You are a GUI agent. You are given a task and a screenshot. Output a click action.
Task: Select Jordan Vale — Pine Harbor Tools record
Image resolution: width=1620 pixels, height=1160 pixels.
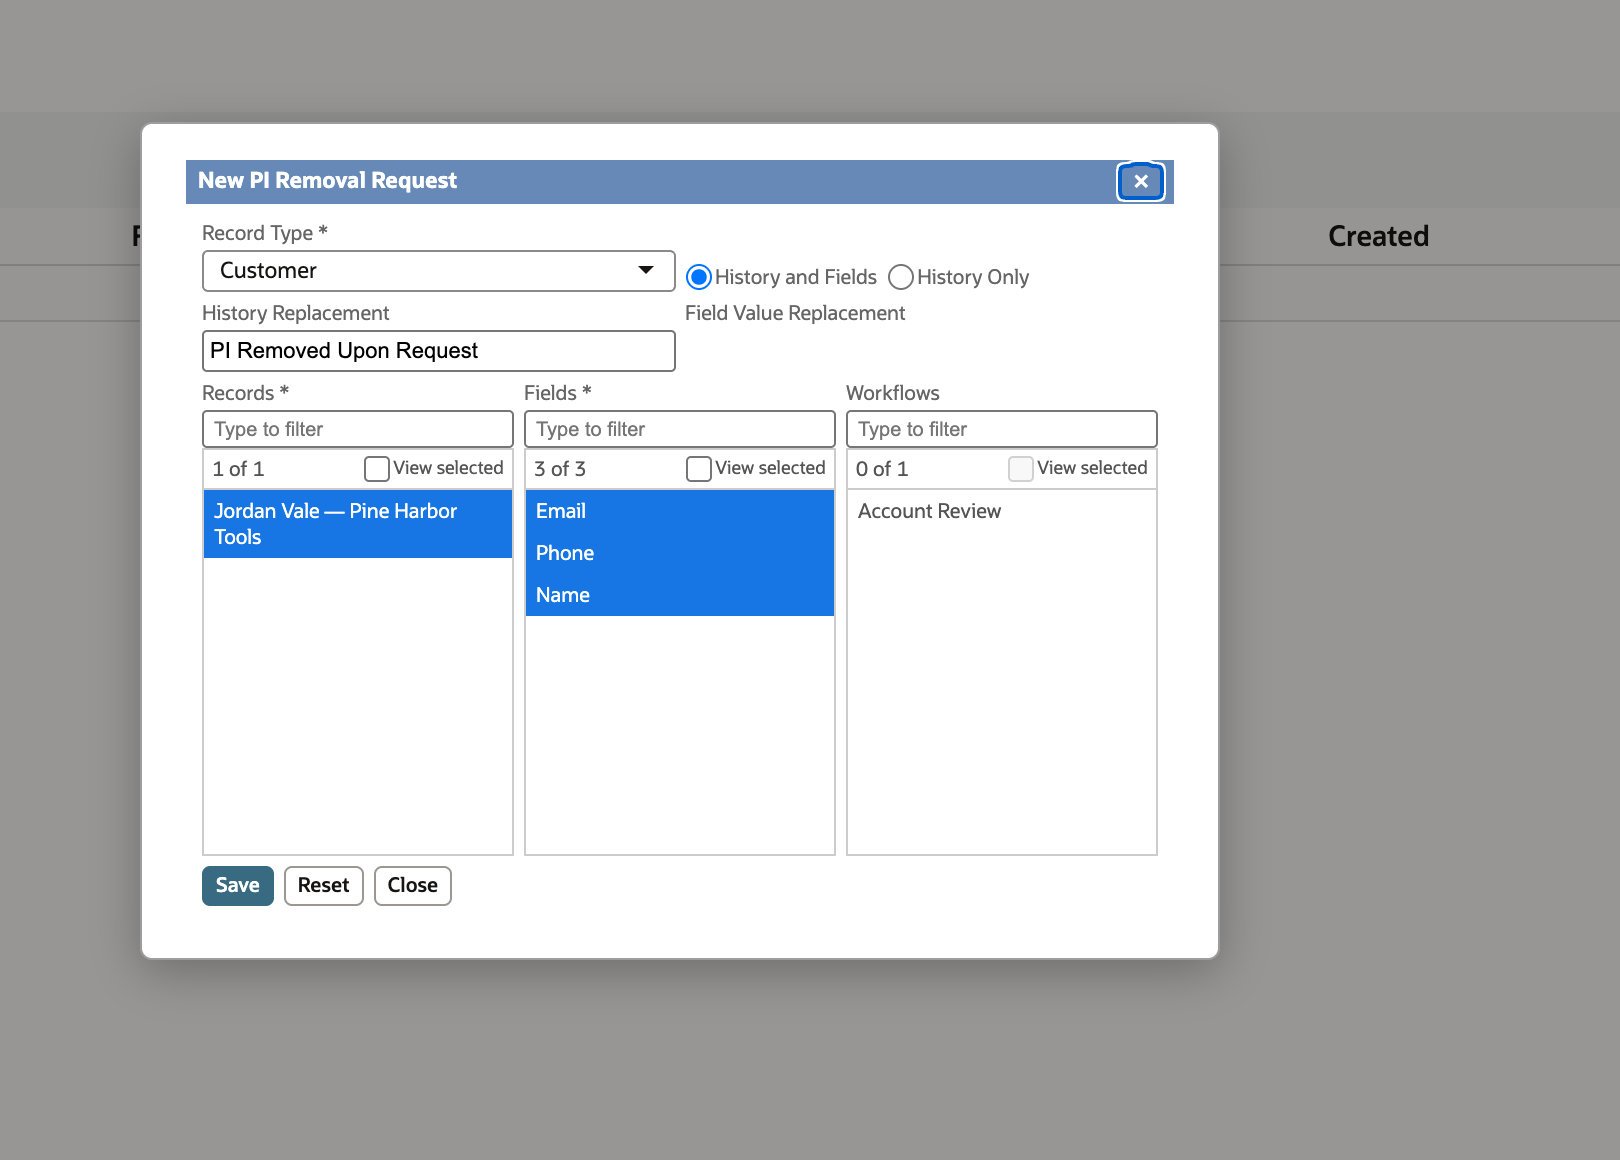coord(358,524)
